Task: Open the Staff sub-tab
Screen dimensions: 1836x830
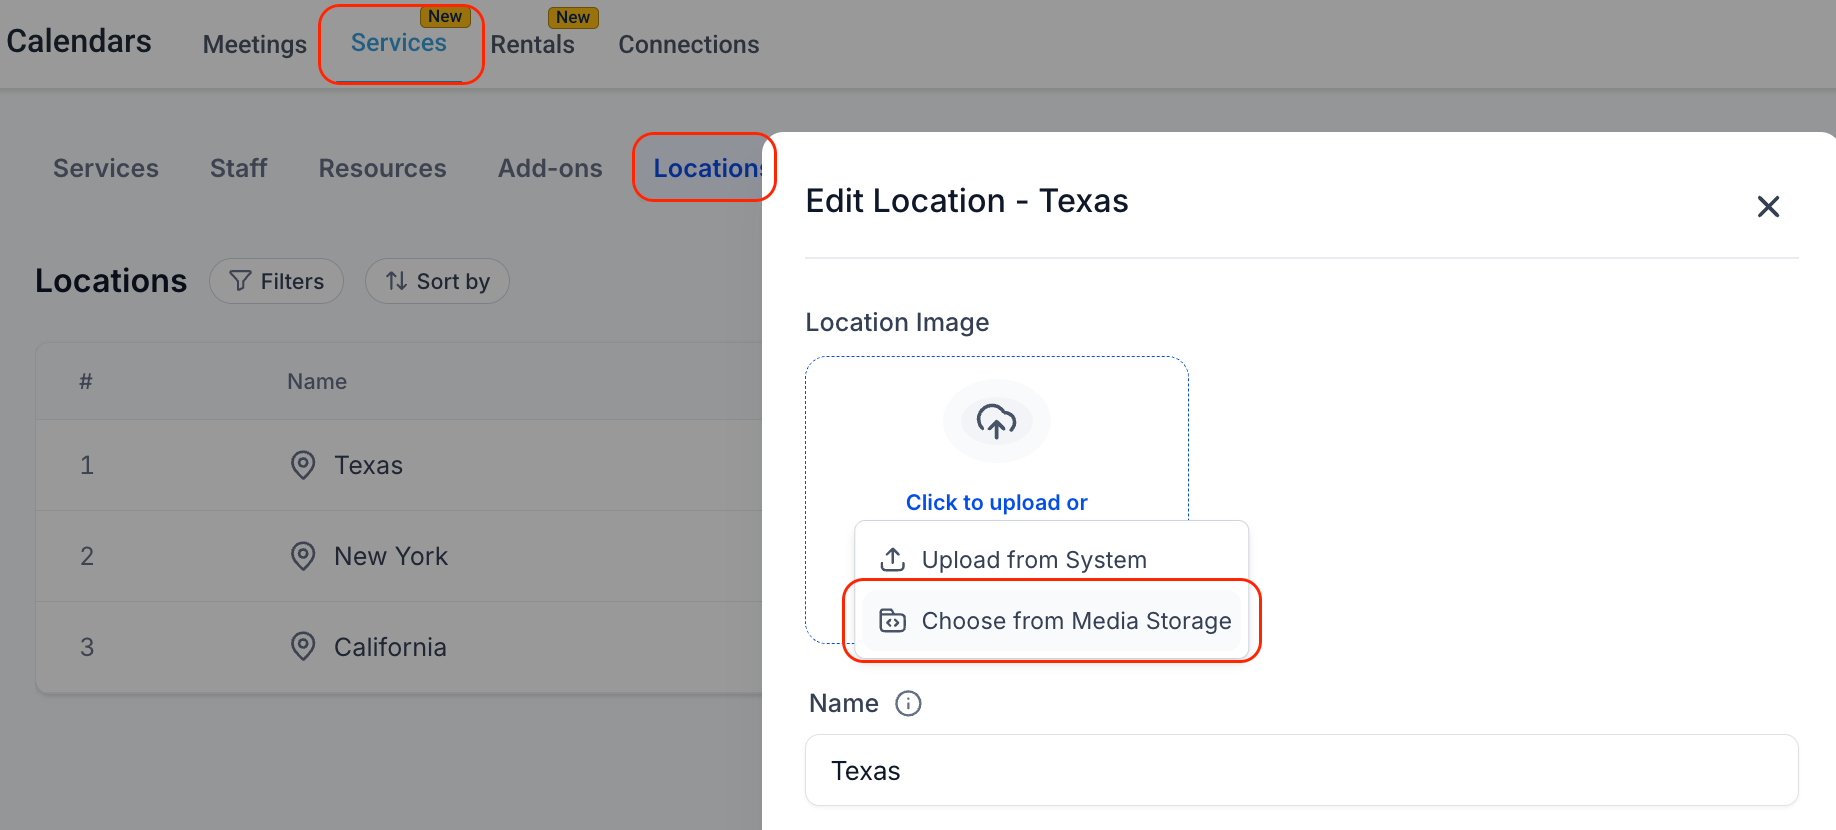Action: (238, 168)
